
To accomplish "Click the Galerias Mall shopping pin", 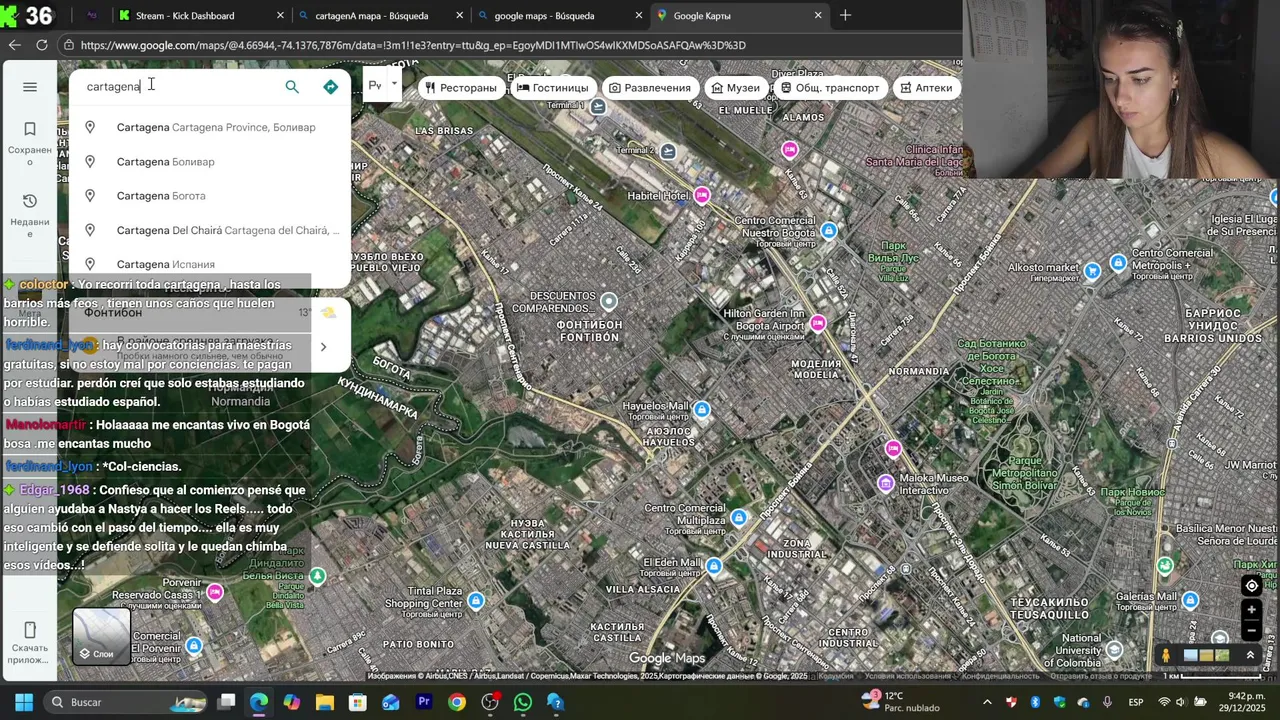I will [x=1190, y=600].
